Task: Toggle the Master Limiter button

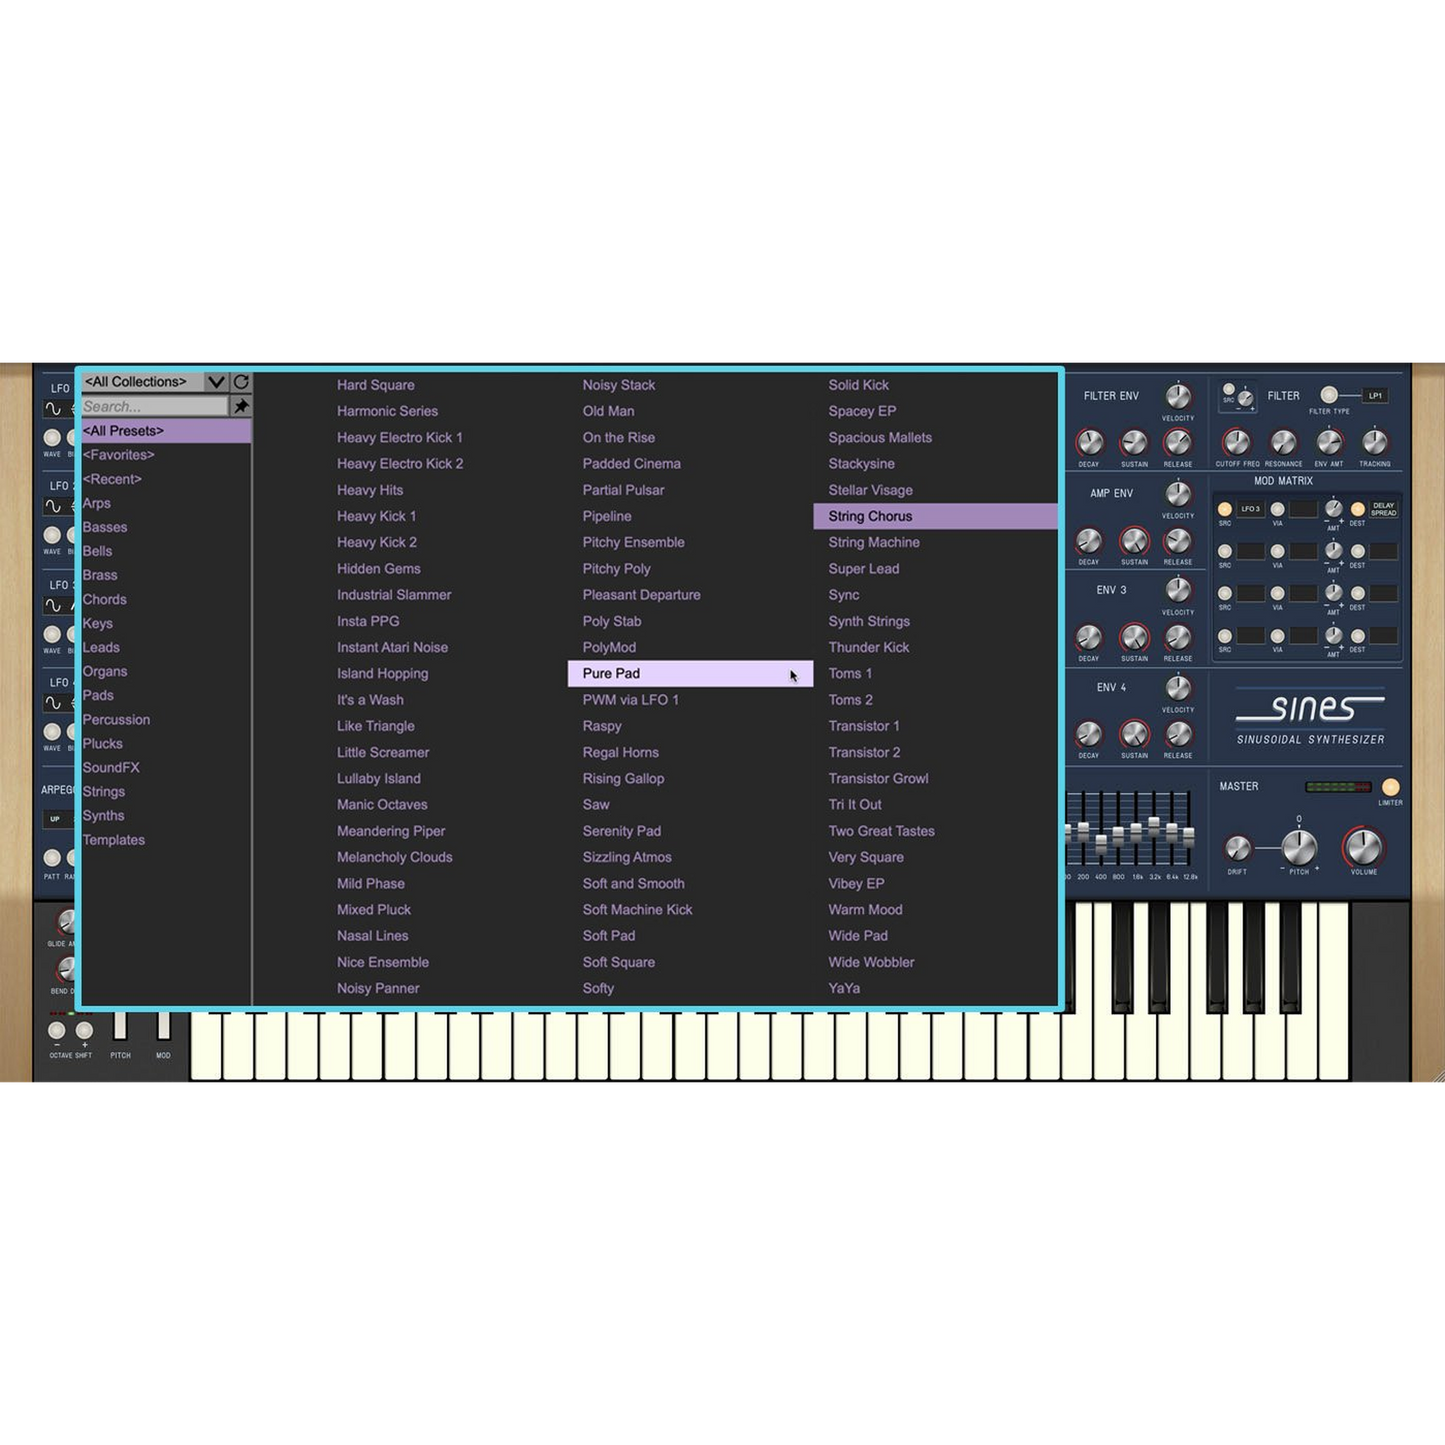Action: click(1390, 787)
